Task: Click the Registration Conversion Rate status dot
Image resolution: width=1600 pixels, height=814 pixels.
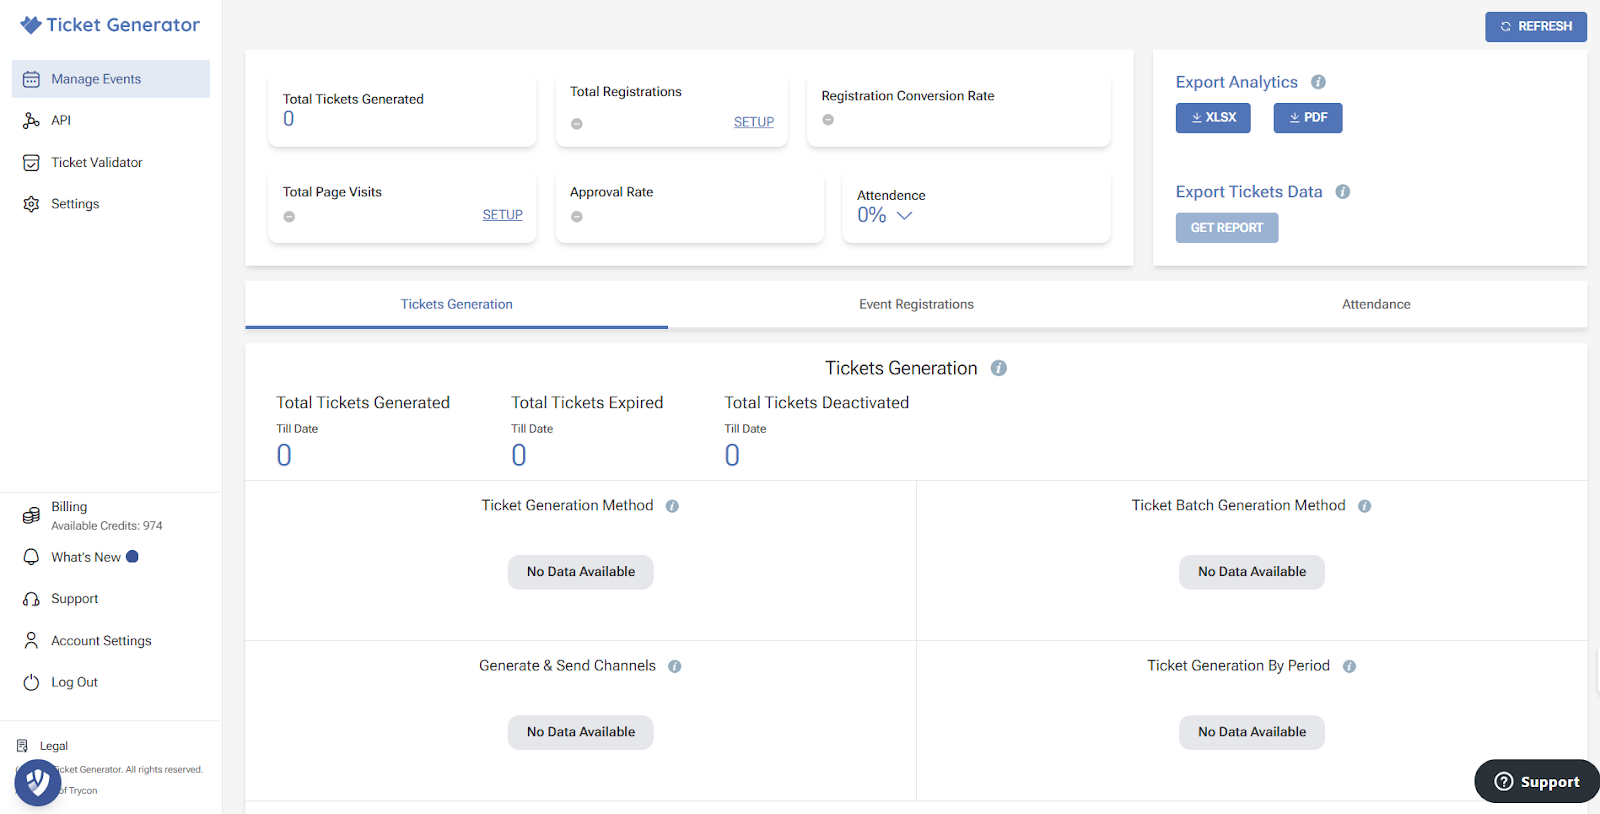Action: click(x=828, y=120)
